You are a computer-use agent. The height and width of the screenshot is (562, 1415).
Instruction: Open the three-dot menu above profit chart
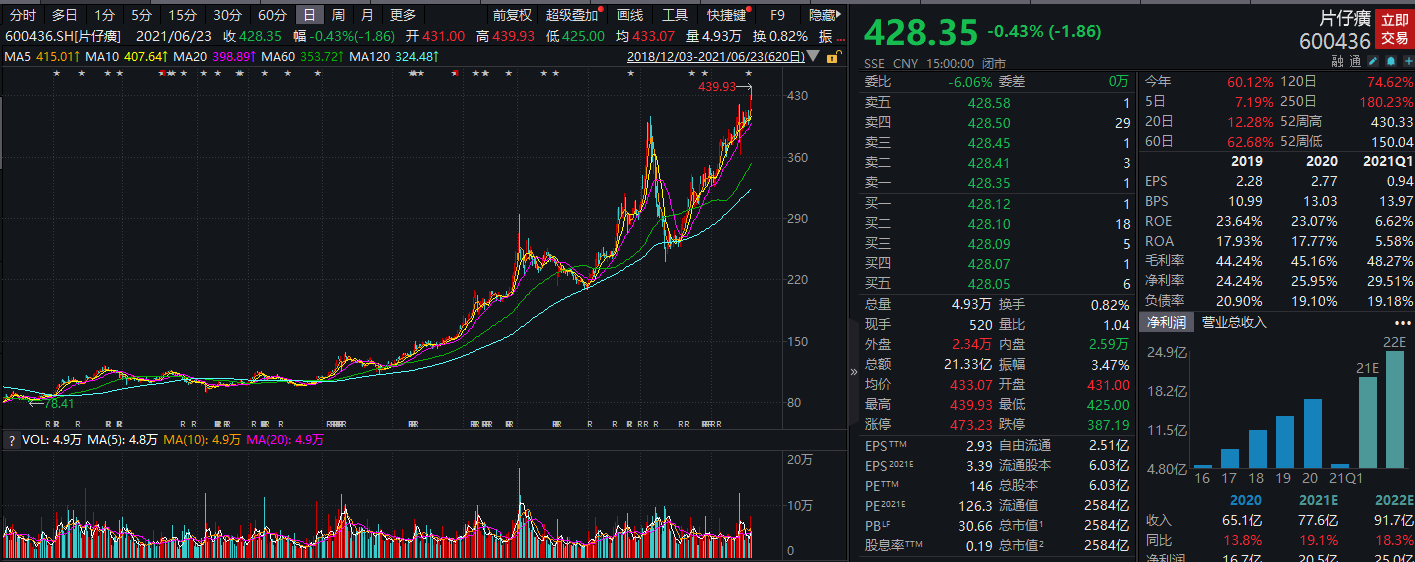pyautogui.click(x=1402, y=323)
